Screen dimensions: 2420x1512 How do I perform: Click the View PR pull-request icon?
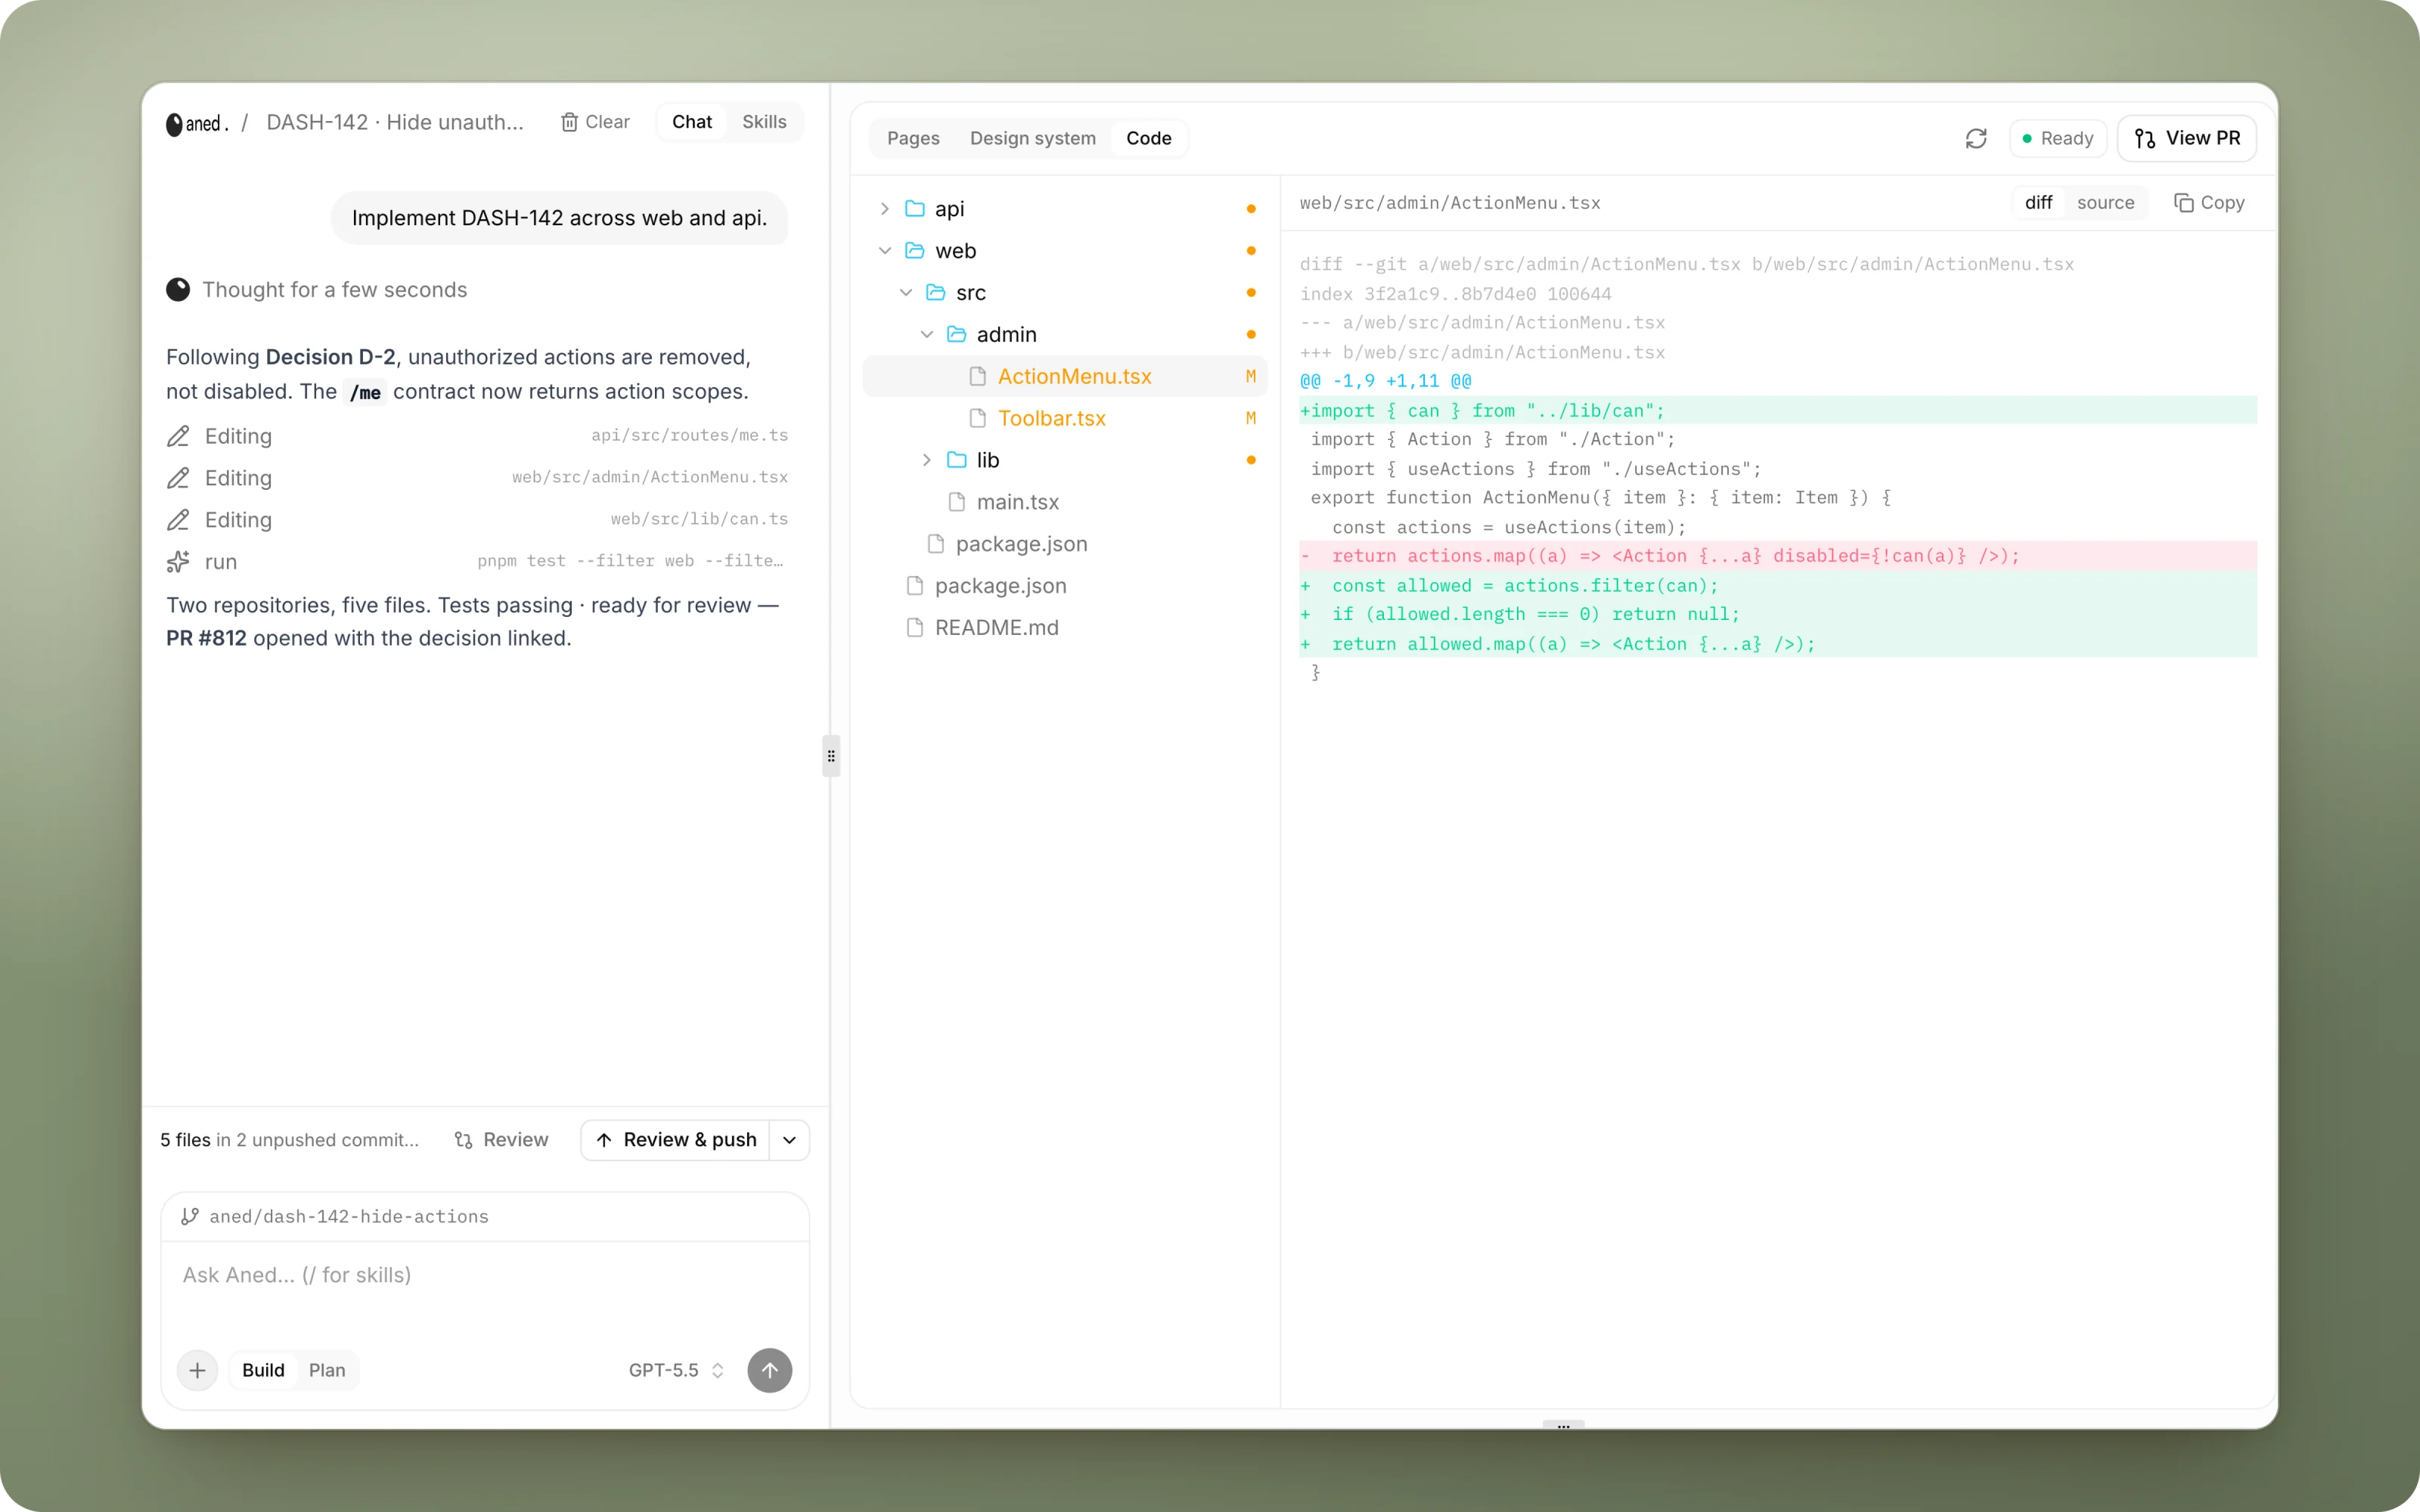pos(2144,138)
